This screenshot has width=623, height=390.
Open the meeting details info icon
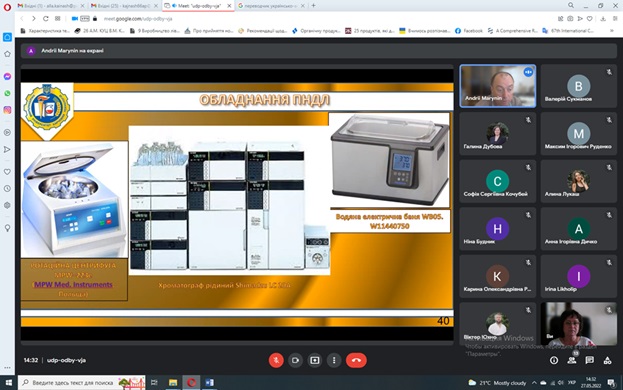(554, 360)
